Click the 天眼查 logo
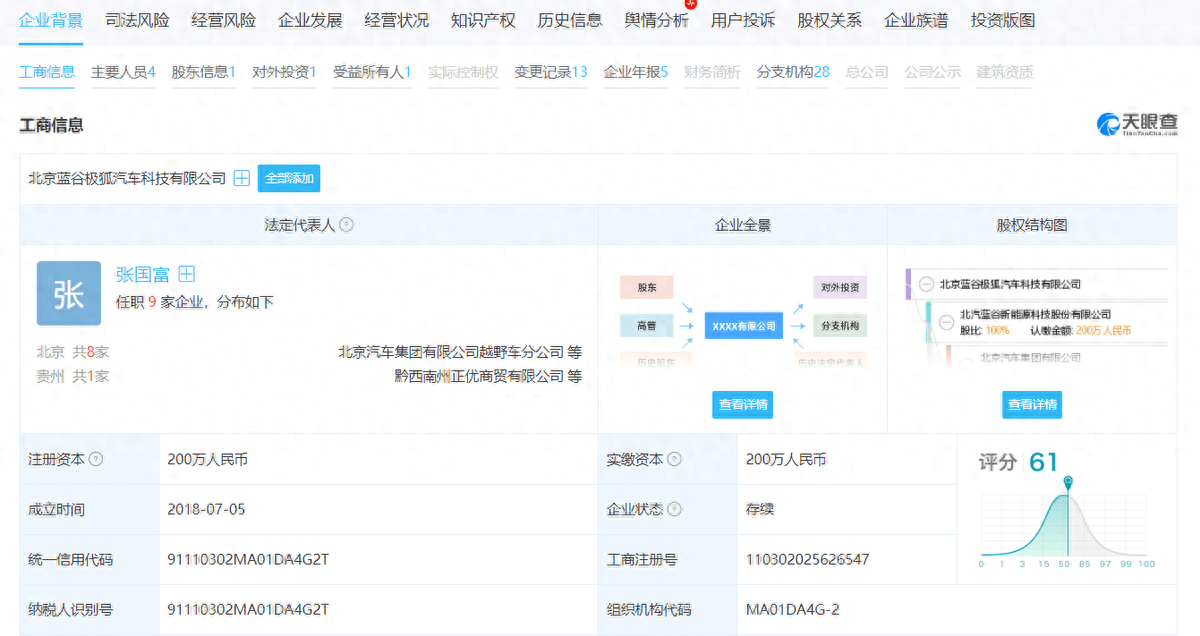 point(1136,124)
